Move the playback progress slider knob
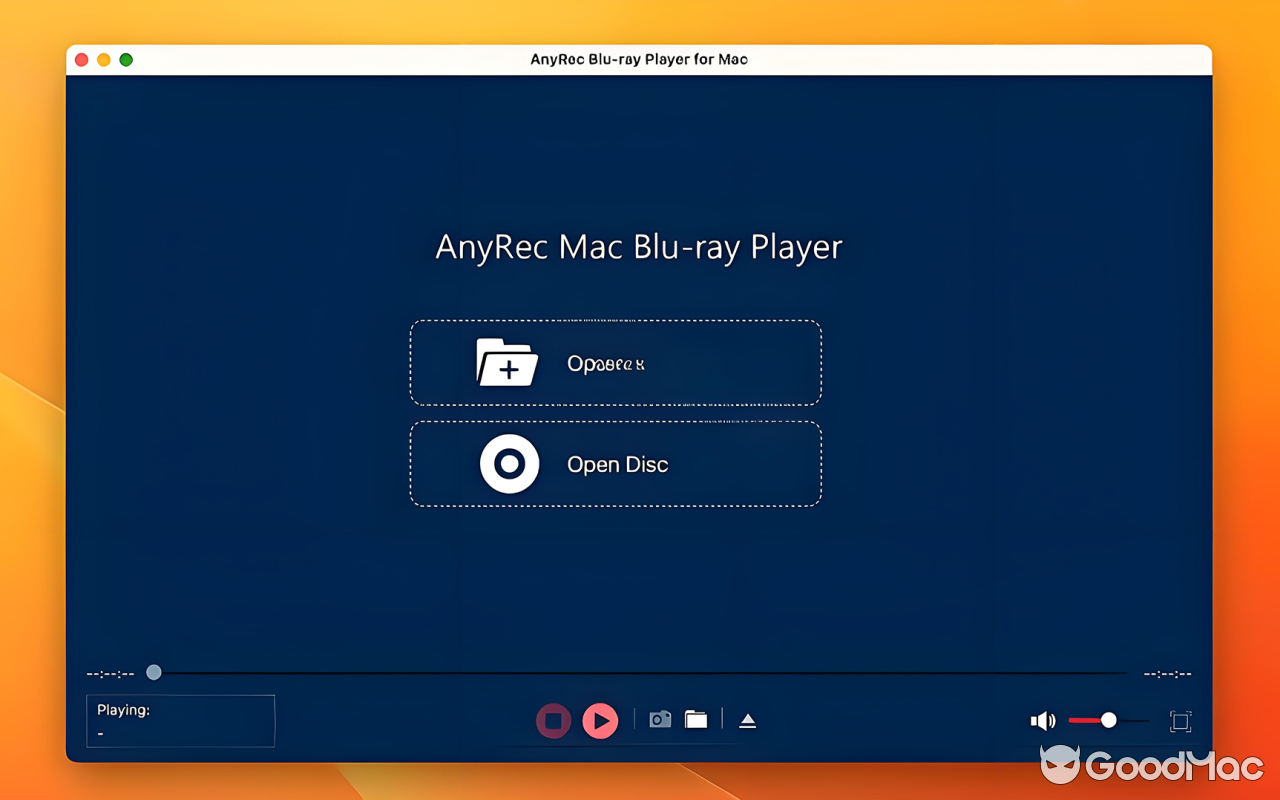 pyautogui.click(x=153, y=672)
